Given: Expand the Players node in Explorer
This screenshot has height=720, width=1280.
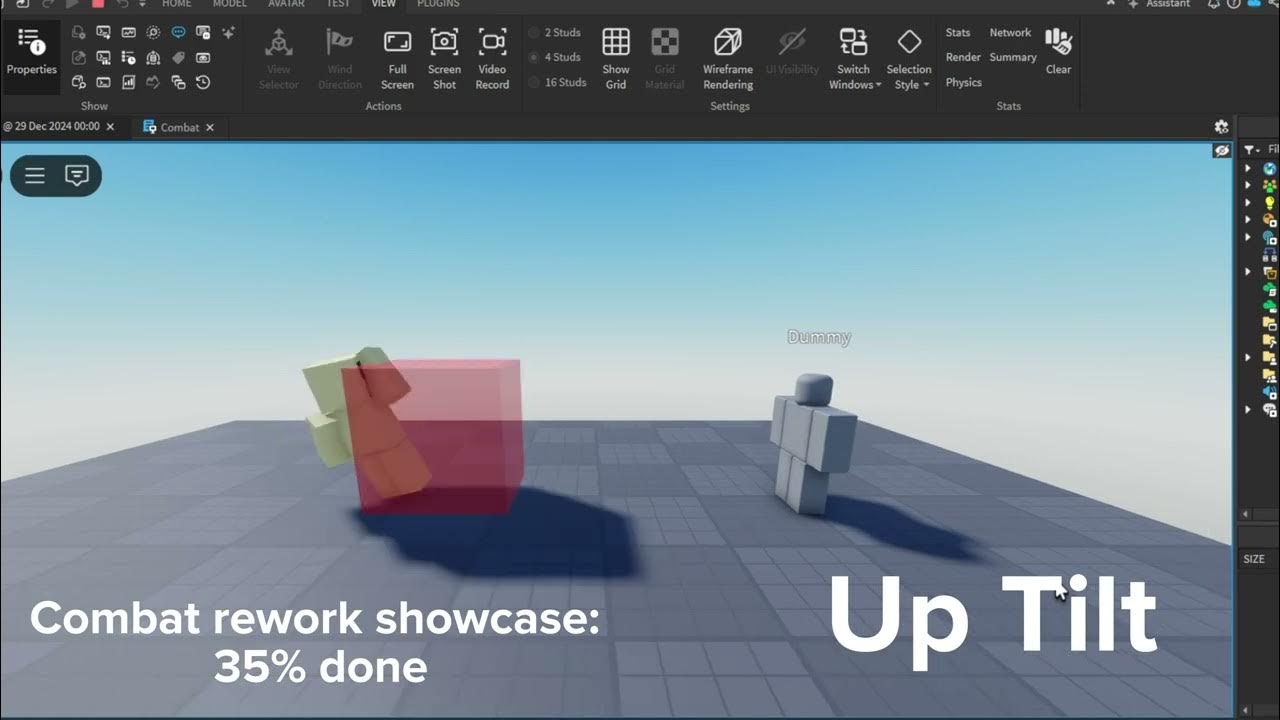Looking at the screenshot, I should click(1248, 185).
